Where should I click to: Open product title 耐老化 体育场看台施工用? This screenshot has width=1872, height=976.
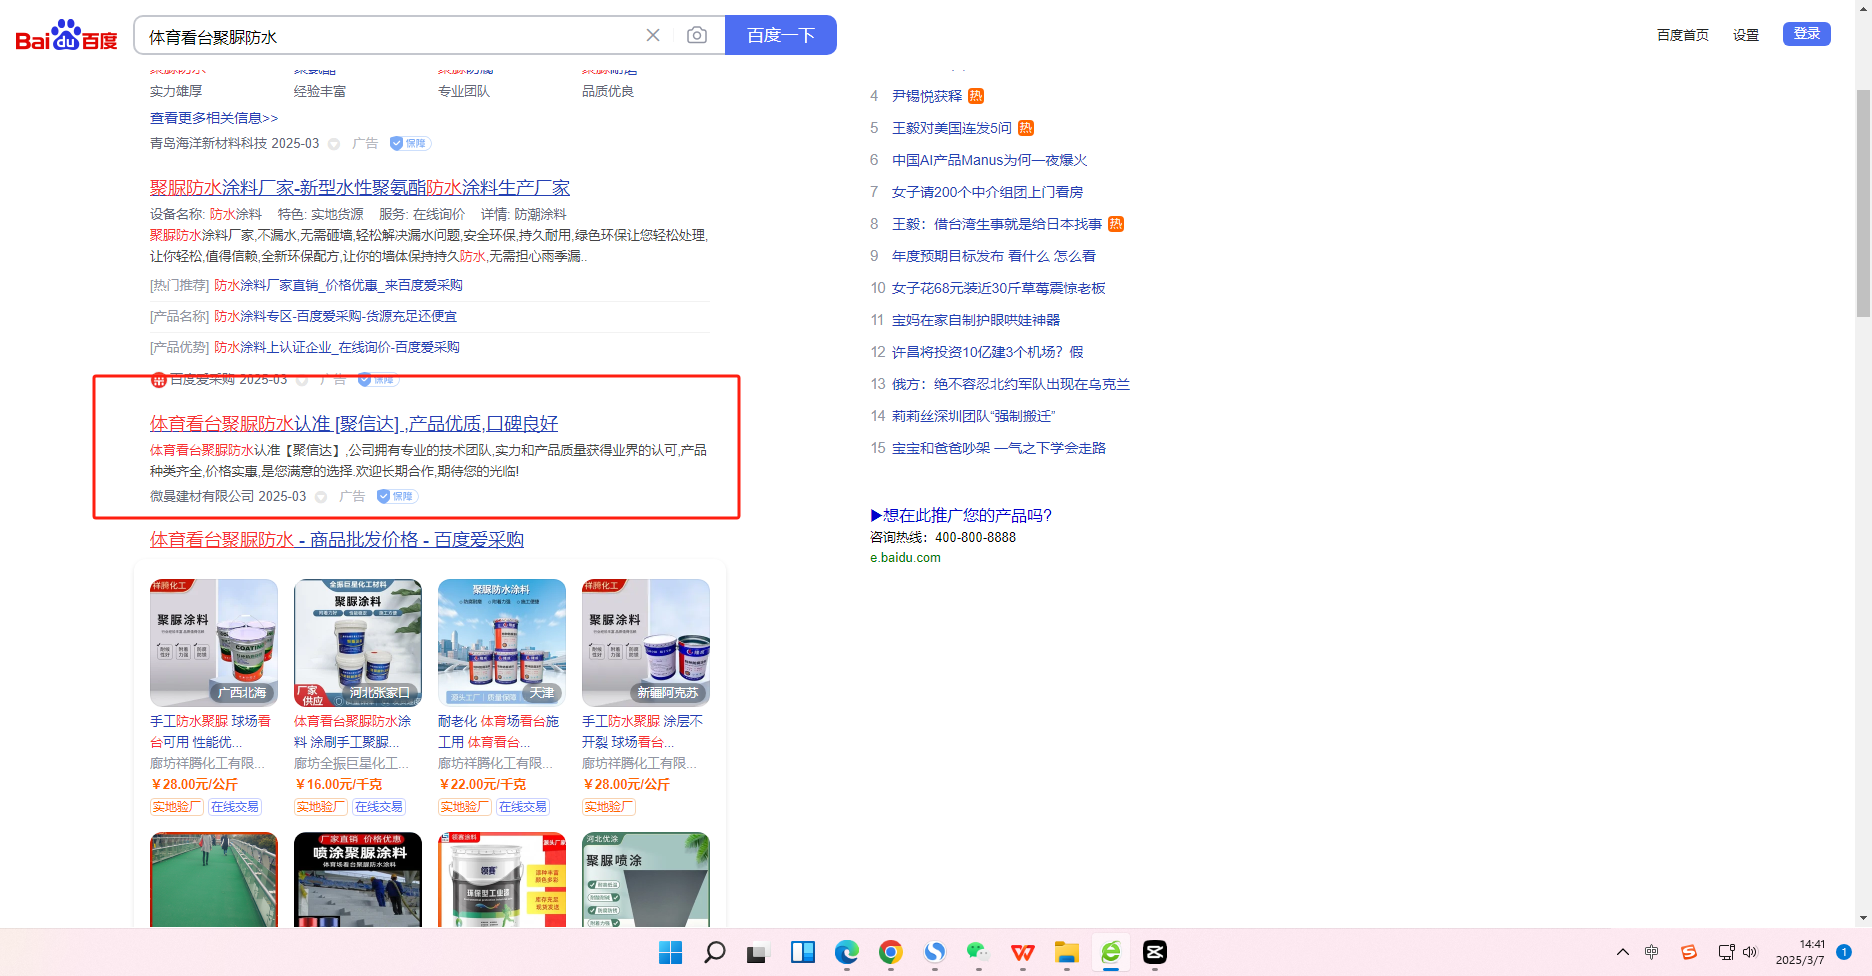tap(498, 731)
